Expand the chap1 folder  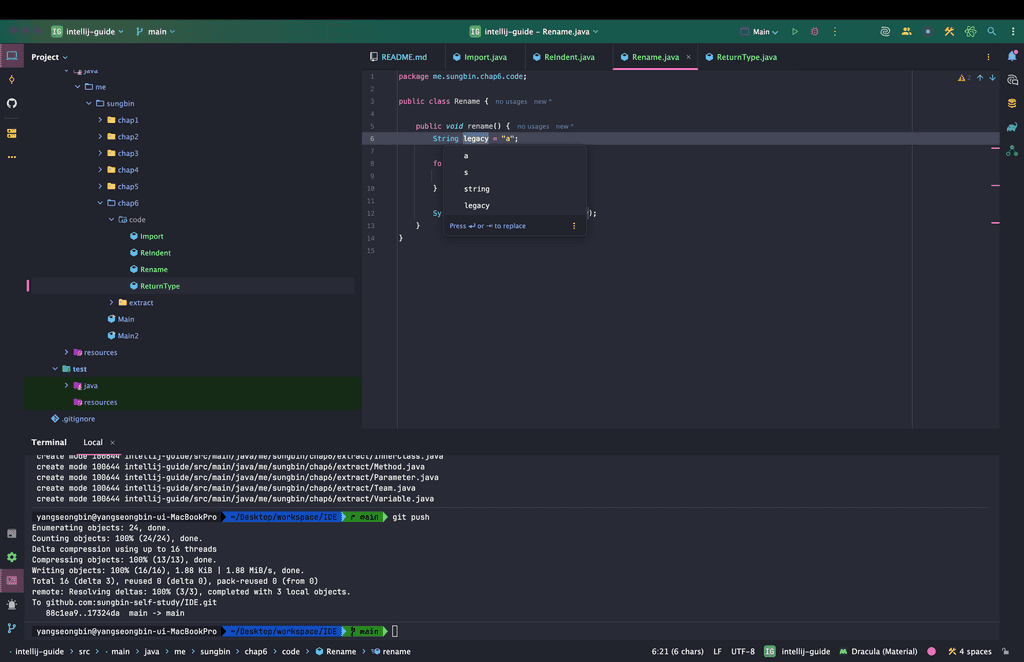coord(101,120)
